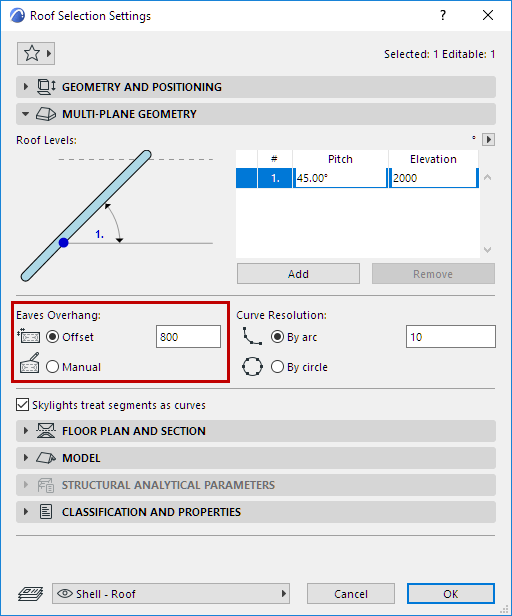
Task: Open the Shell - Roof layer dropdown
Action: click(x=171, y=594)
